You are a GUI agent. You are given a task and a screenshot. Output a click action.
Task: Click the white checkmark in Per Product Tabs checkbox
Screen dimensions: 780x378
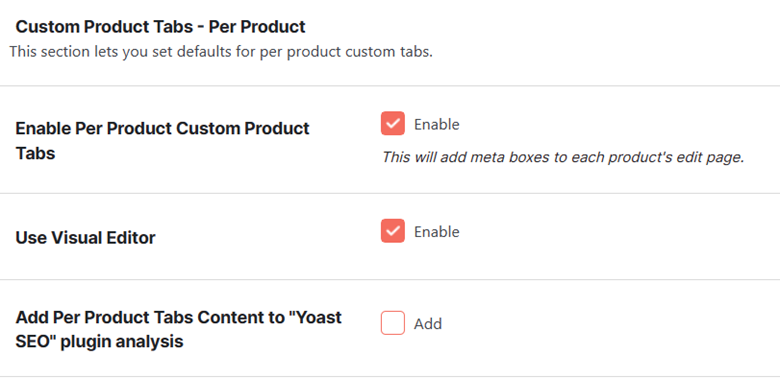[392, 123]
